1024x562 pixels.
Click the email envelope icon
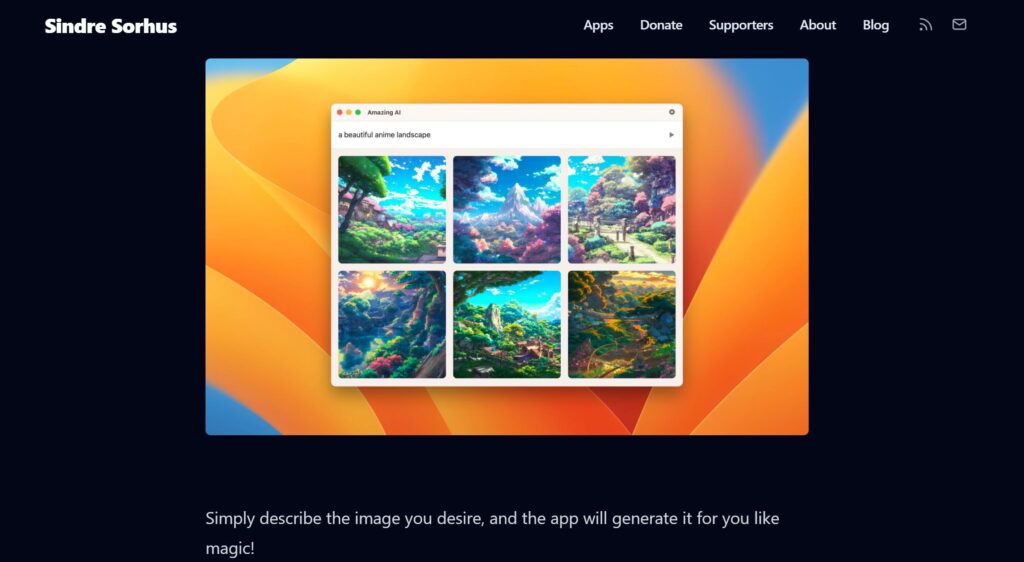pyautogui.click(x=959, y=25)
